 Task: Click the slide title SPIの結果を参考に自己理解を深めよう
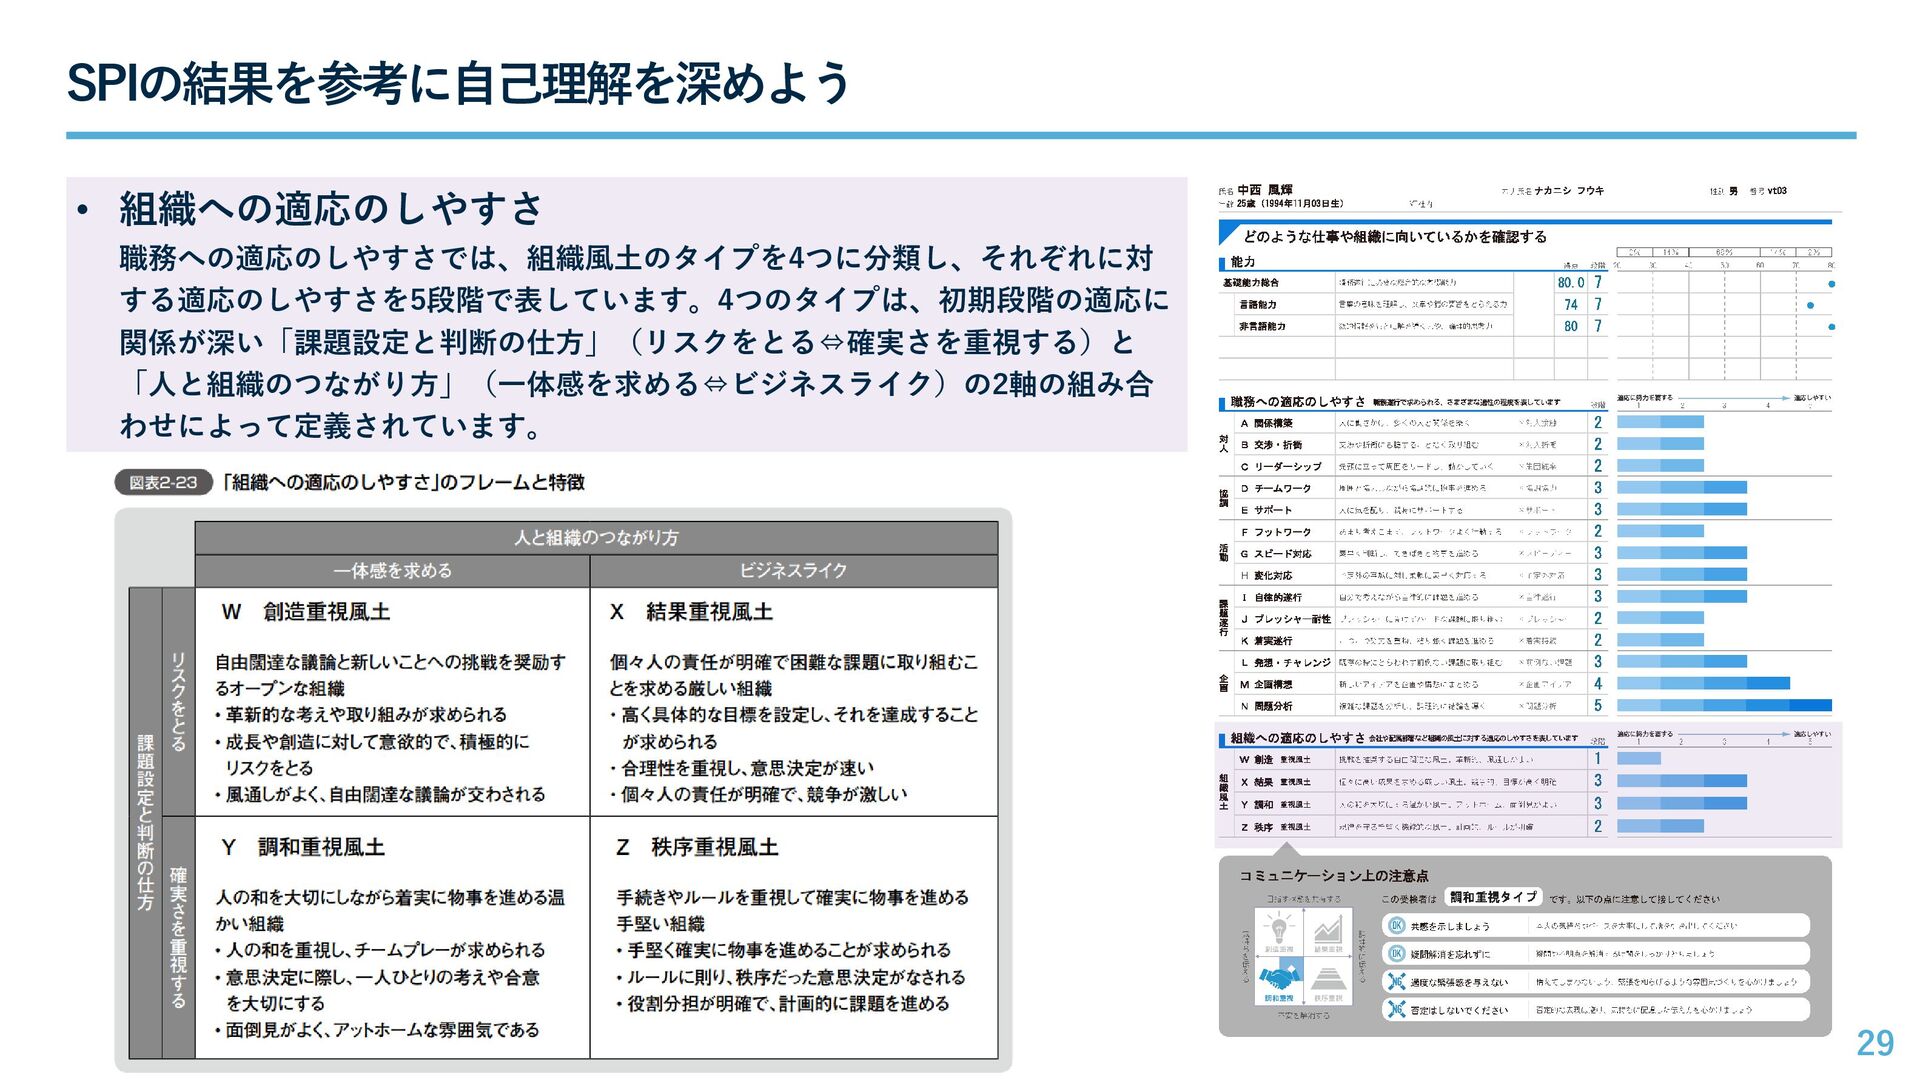pos(458,83)
